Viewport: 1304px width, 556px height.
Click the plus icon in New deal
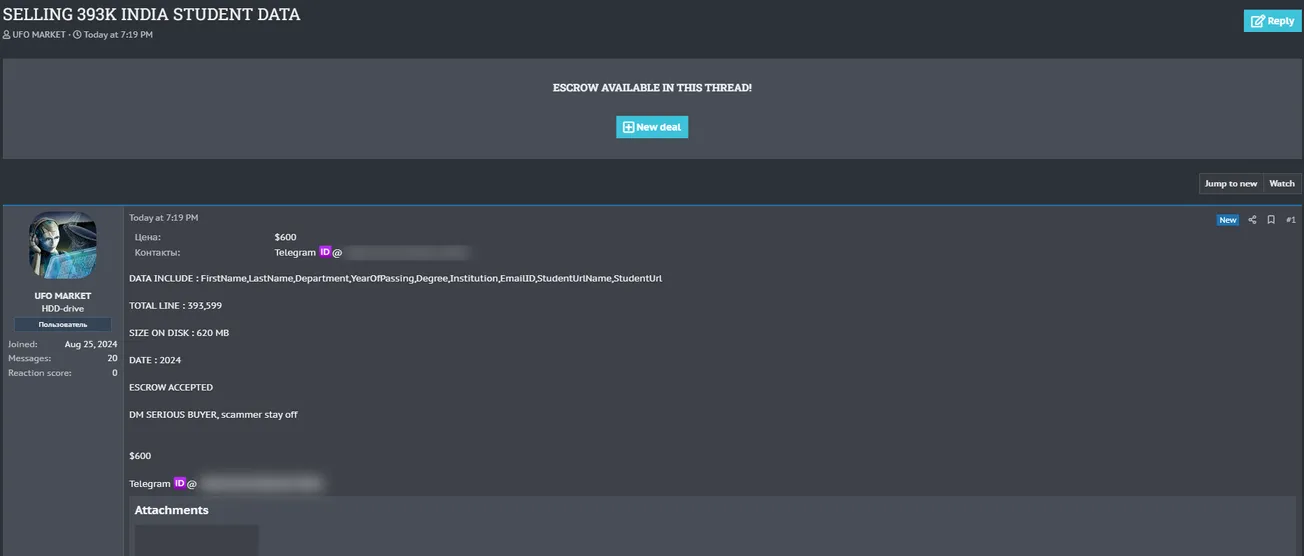click(628, 127)
